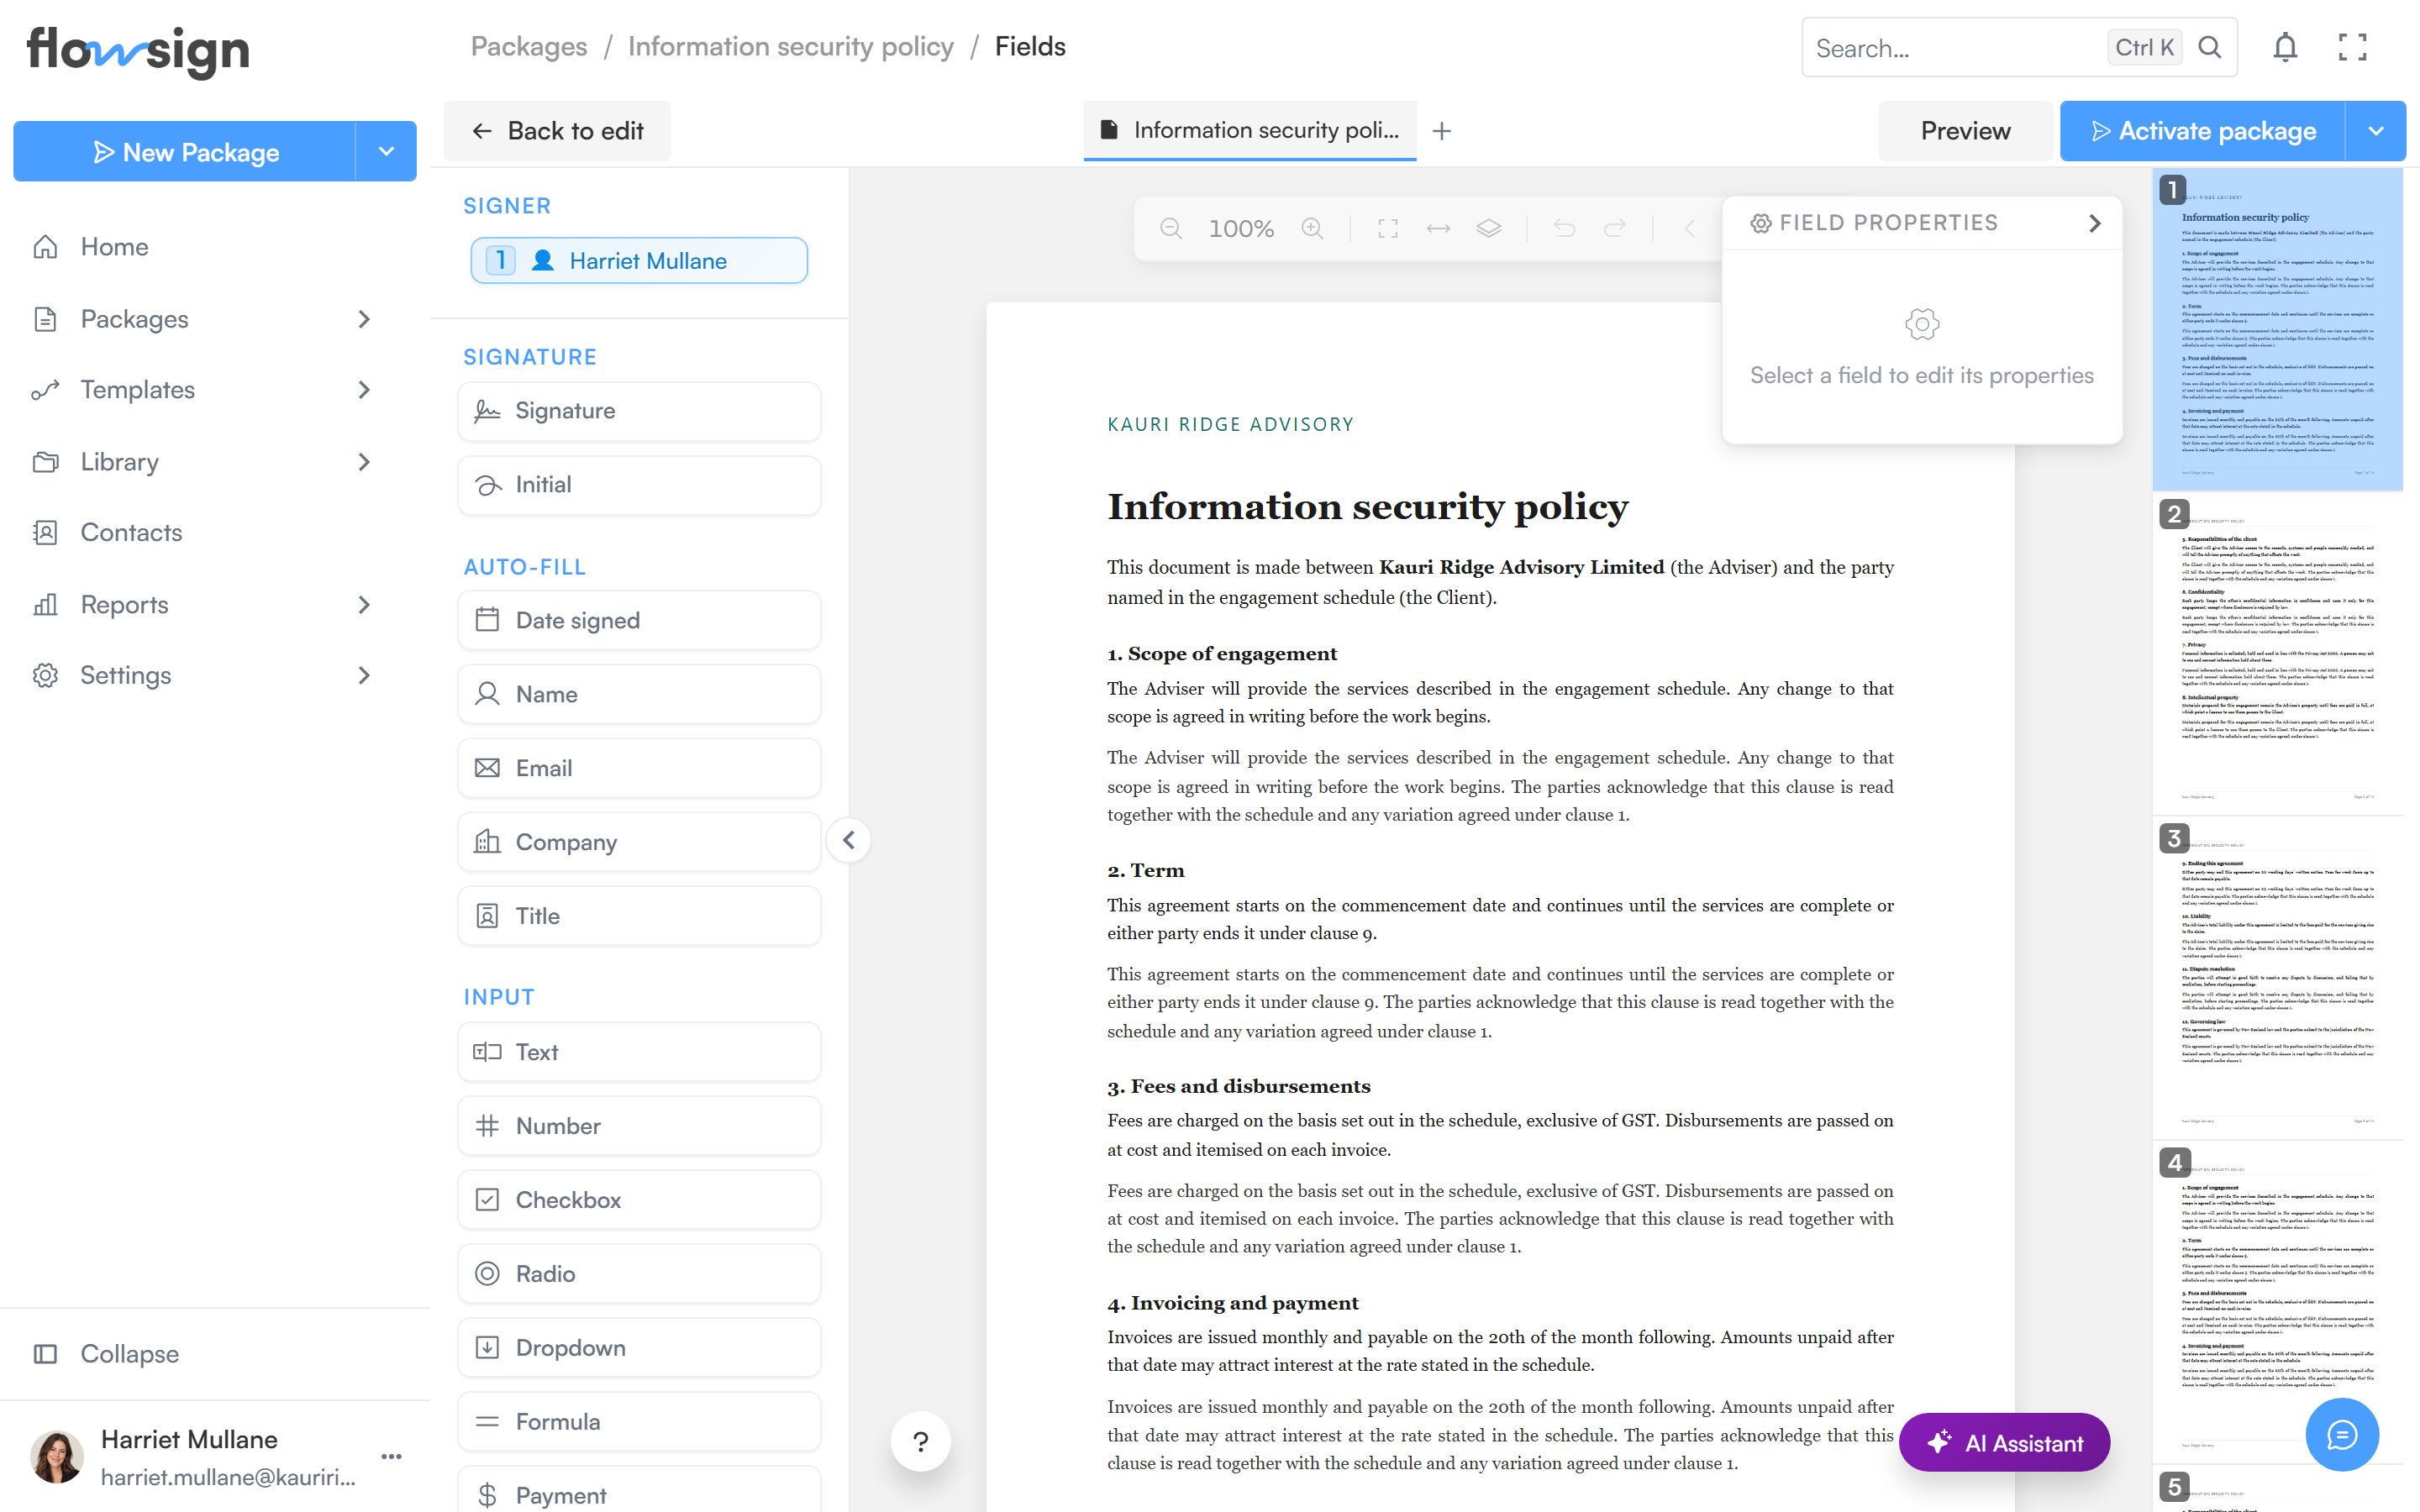This screenshot has height=1512, width=2420.
Task: Click the 100% zoom level
Action: tap(1241, 229)
